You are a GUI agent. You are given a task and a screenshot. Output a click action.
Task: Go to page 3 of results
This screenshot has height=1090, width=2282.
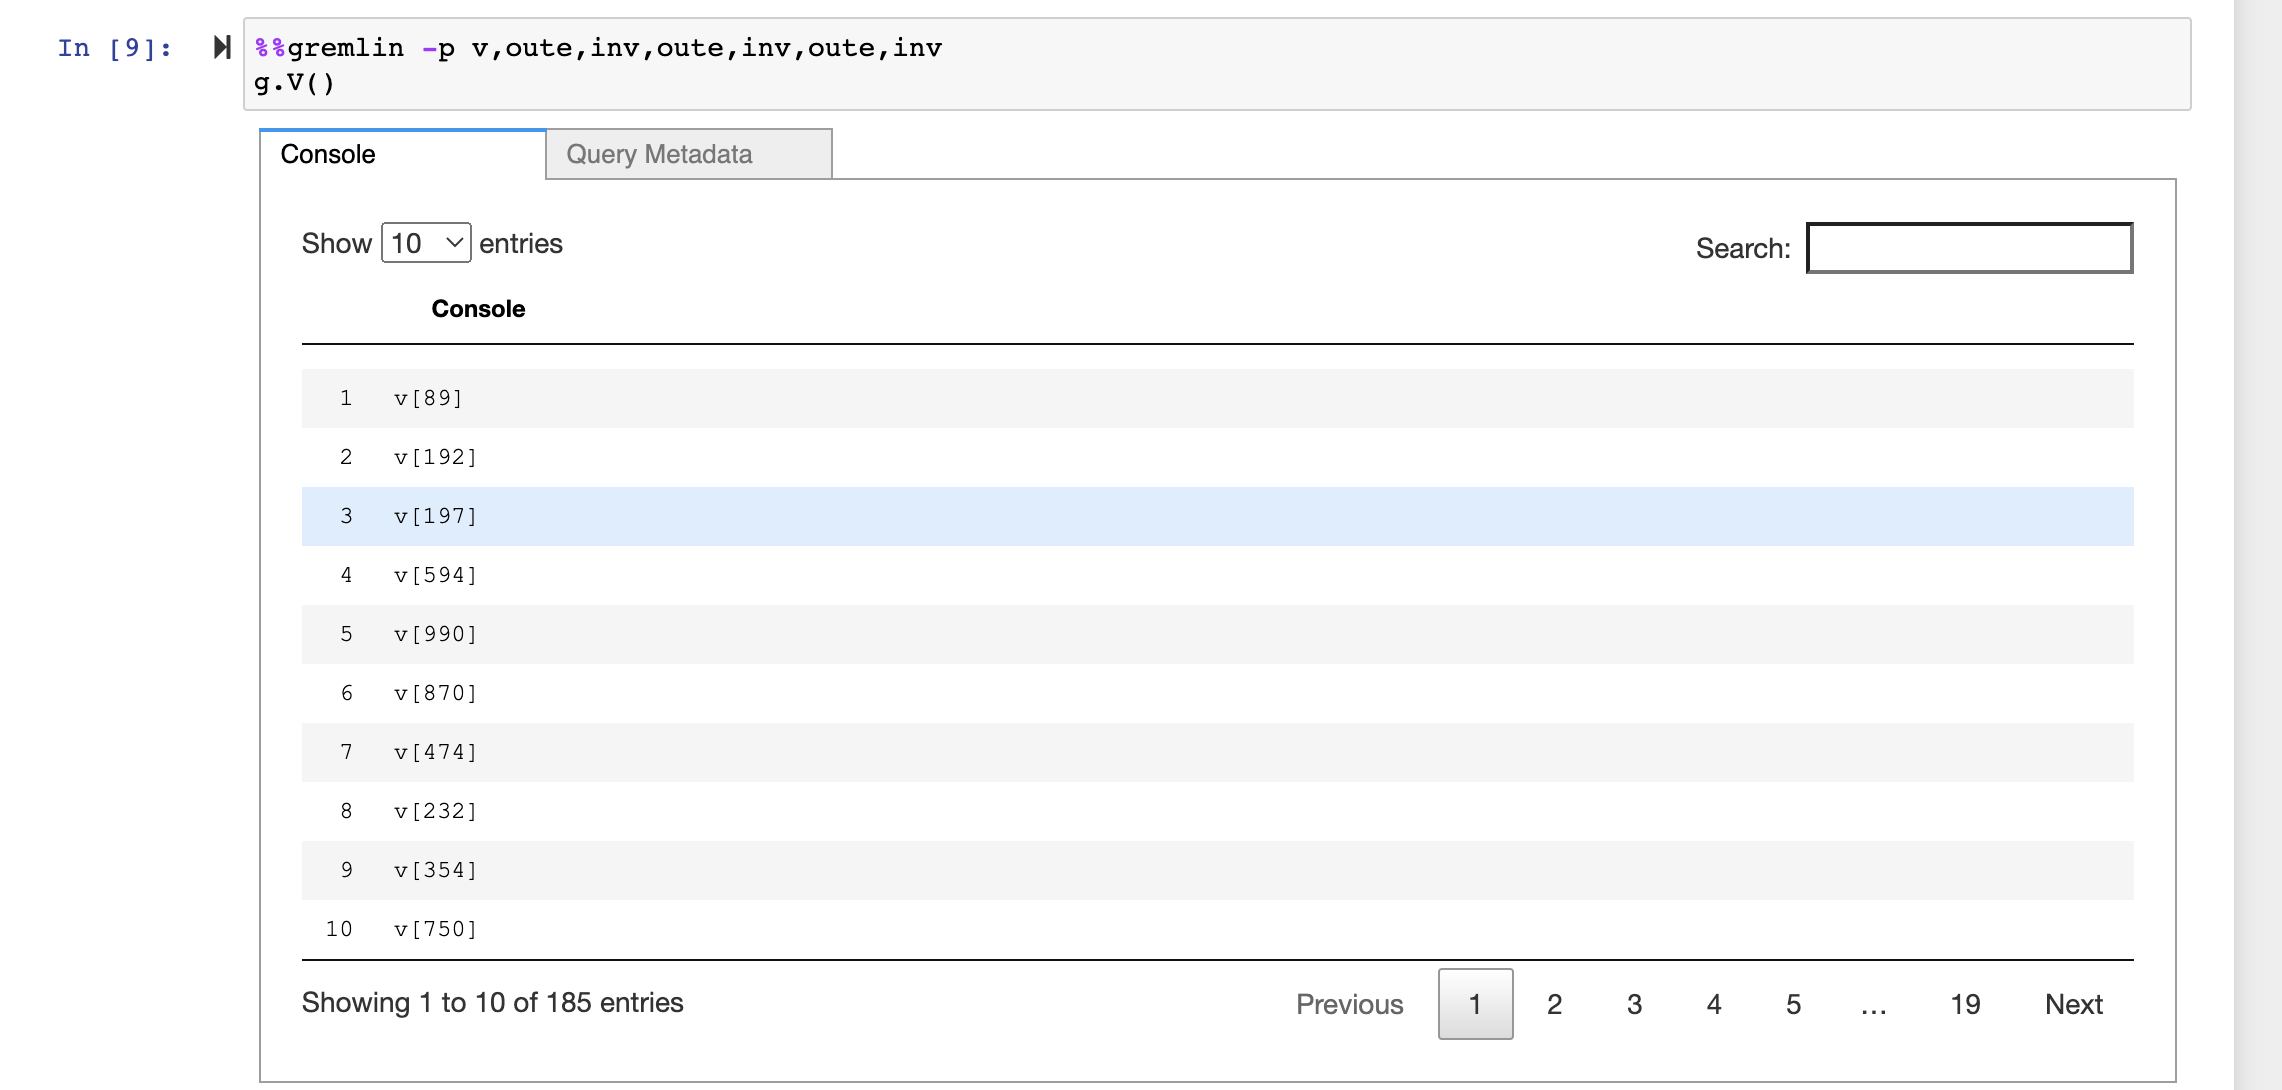pyautogui.click(x=1634, y=1004)
